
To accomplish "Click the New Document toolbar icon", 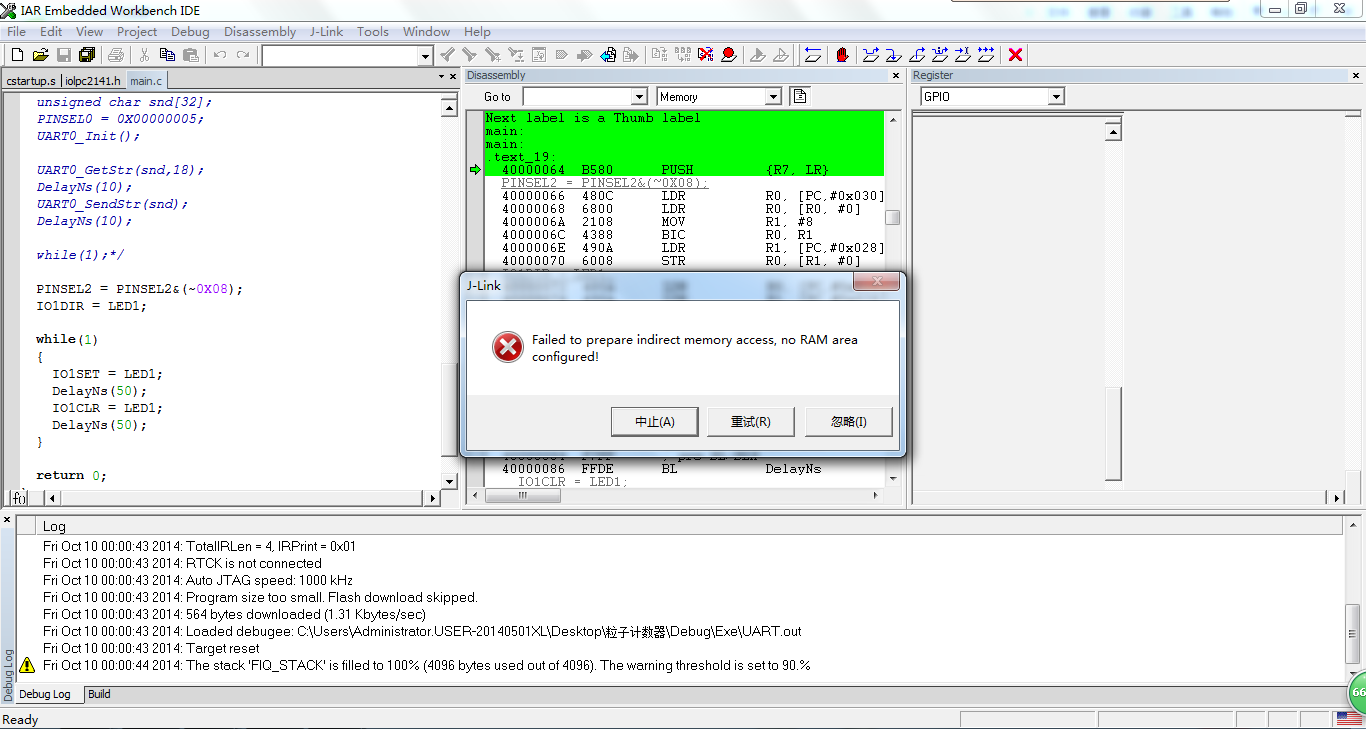I will click(x=16, y=55).
